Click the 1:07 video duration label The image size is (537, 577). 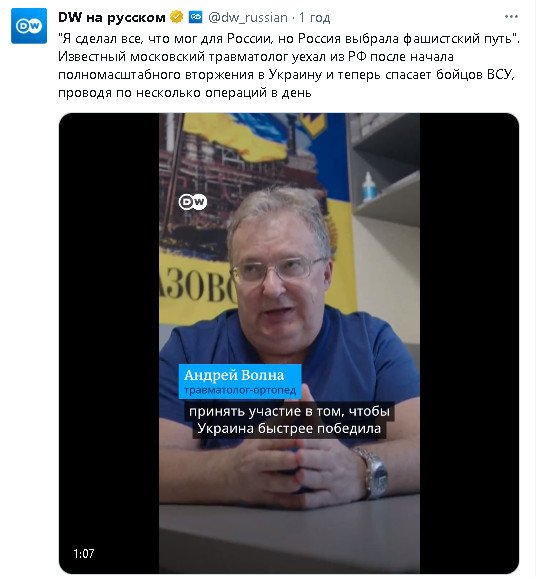[84, 553]
